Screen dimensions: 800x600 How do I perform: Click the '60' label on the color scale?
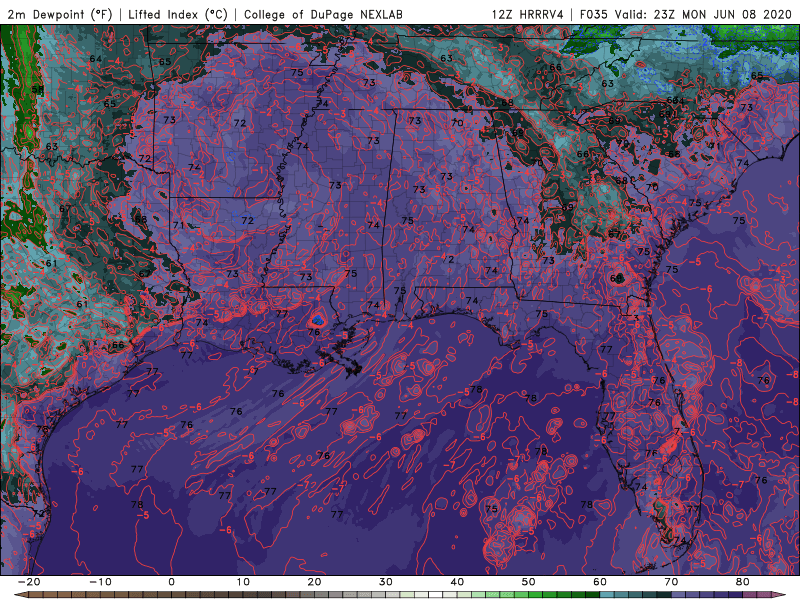coord(600,582)
